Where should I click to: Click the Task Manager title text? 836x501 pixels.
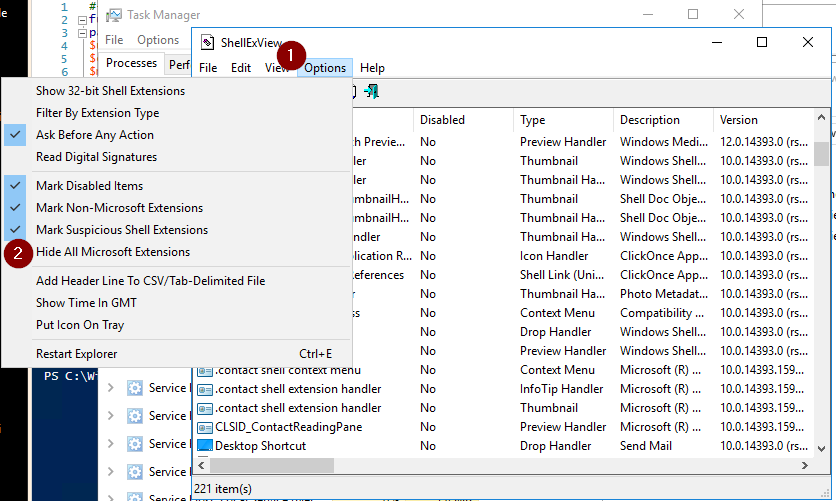pos(164,15)
